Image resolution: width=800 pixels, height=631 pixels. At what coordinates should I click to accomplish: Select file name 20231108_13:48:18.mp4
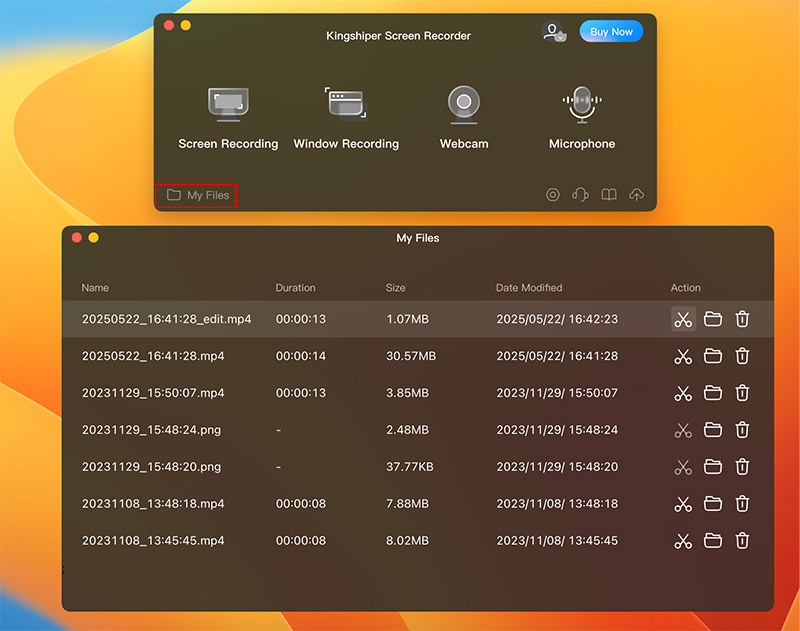(x=153, y=504)
